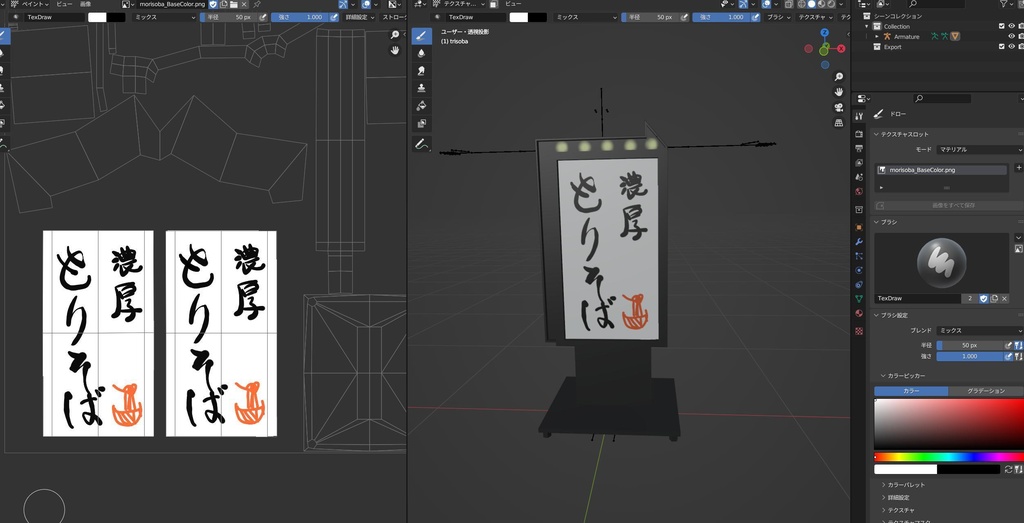The height and width of the screenshot is (523, 1024).
Task: Open 画像 menu in image editor
Action: (x=85, y=4)
